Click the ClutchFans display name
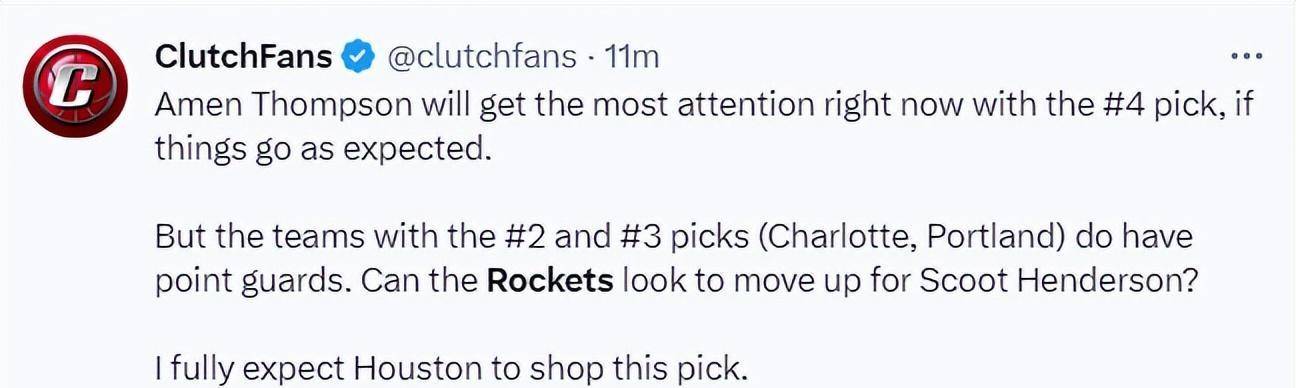Screen dimensions: 1296x388 coord(243,57)
